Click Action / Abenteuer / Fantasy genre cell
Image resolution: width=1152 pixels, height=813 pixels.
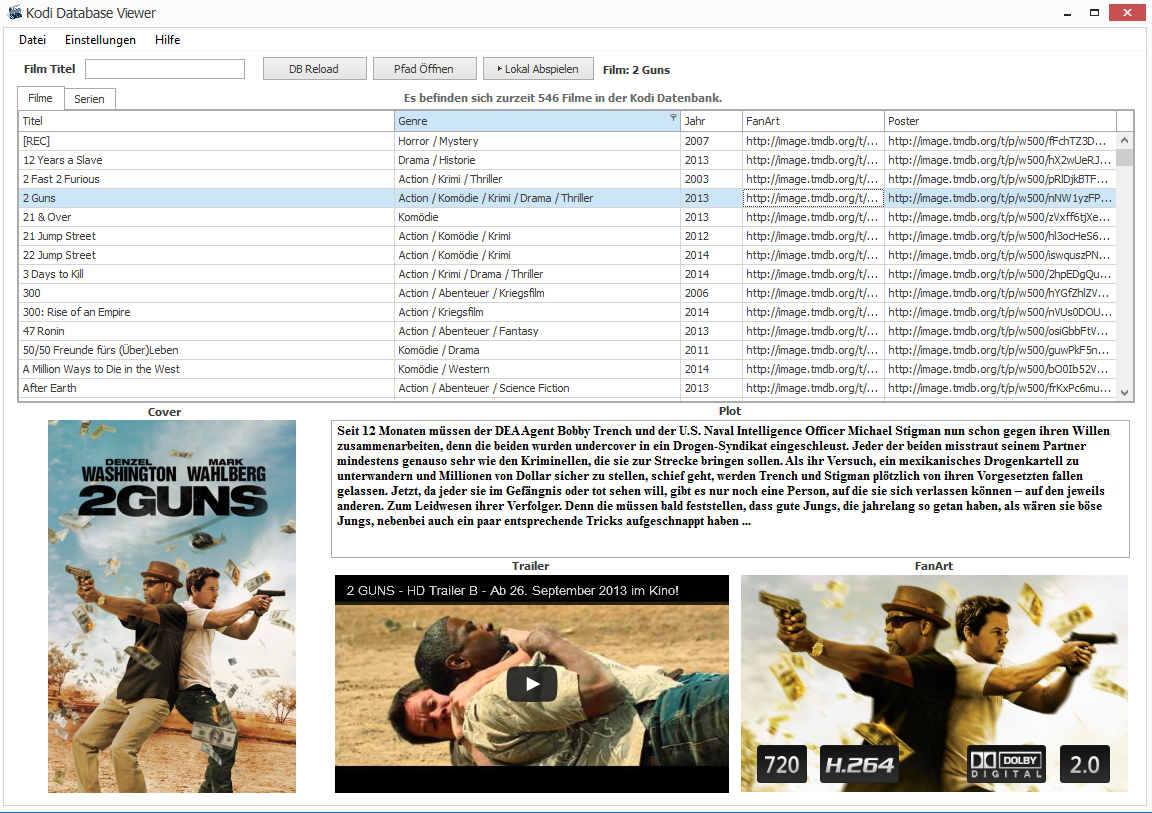point(537,332)
